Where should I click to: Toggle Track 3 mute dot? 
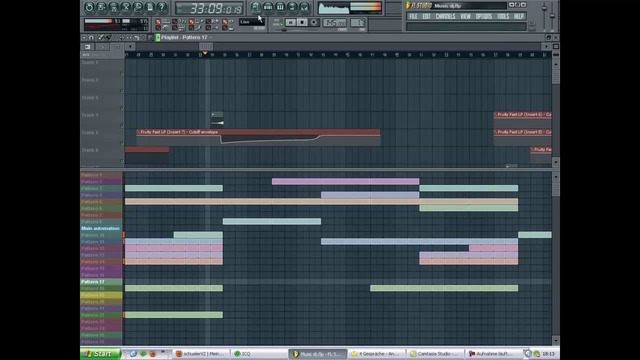122,109
